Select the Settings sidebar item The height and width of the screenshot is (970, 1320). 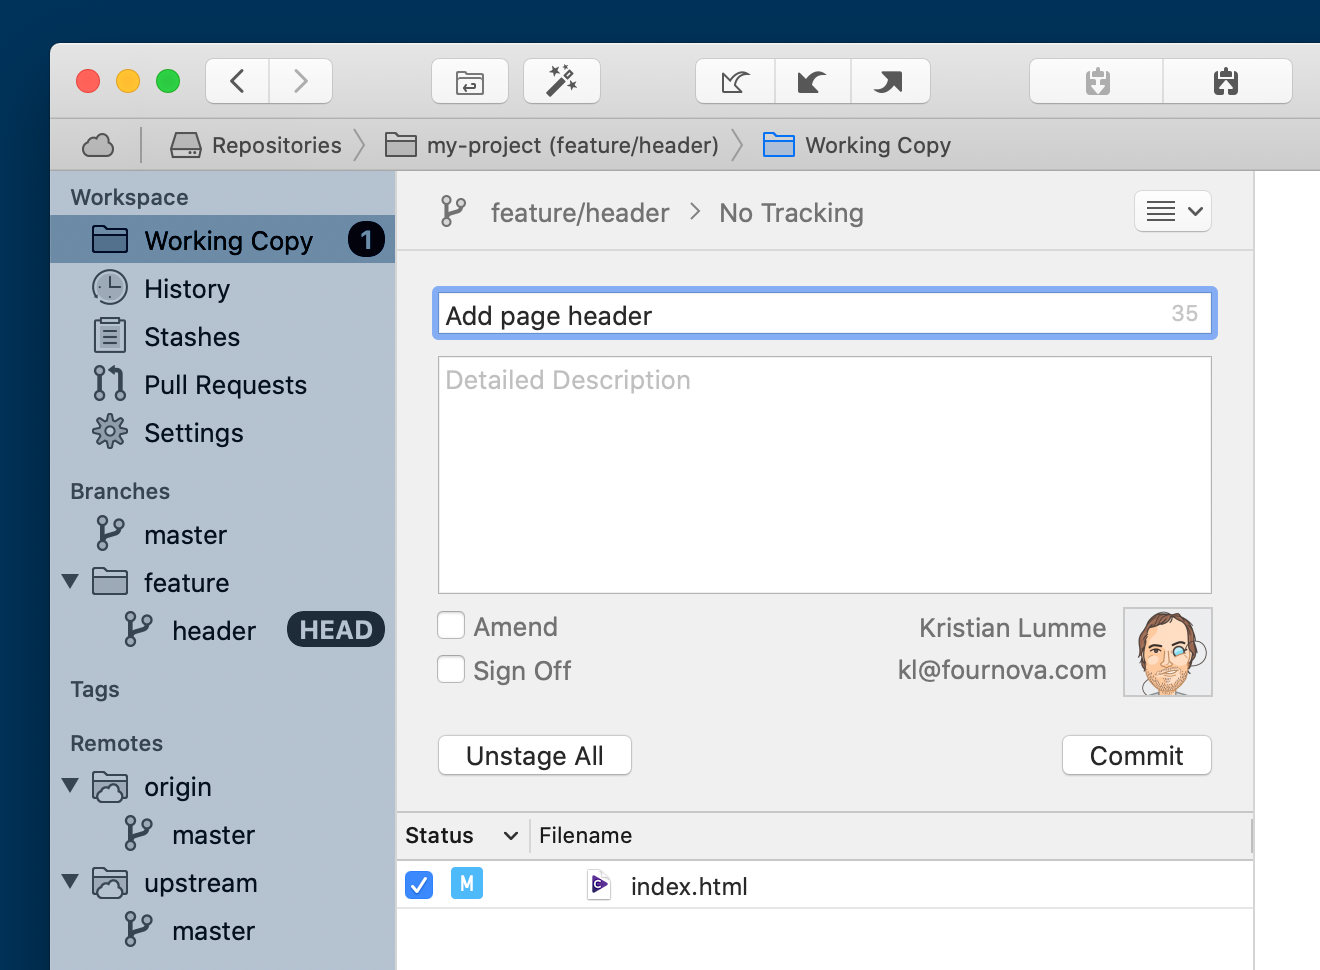194,432
